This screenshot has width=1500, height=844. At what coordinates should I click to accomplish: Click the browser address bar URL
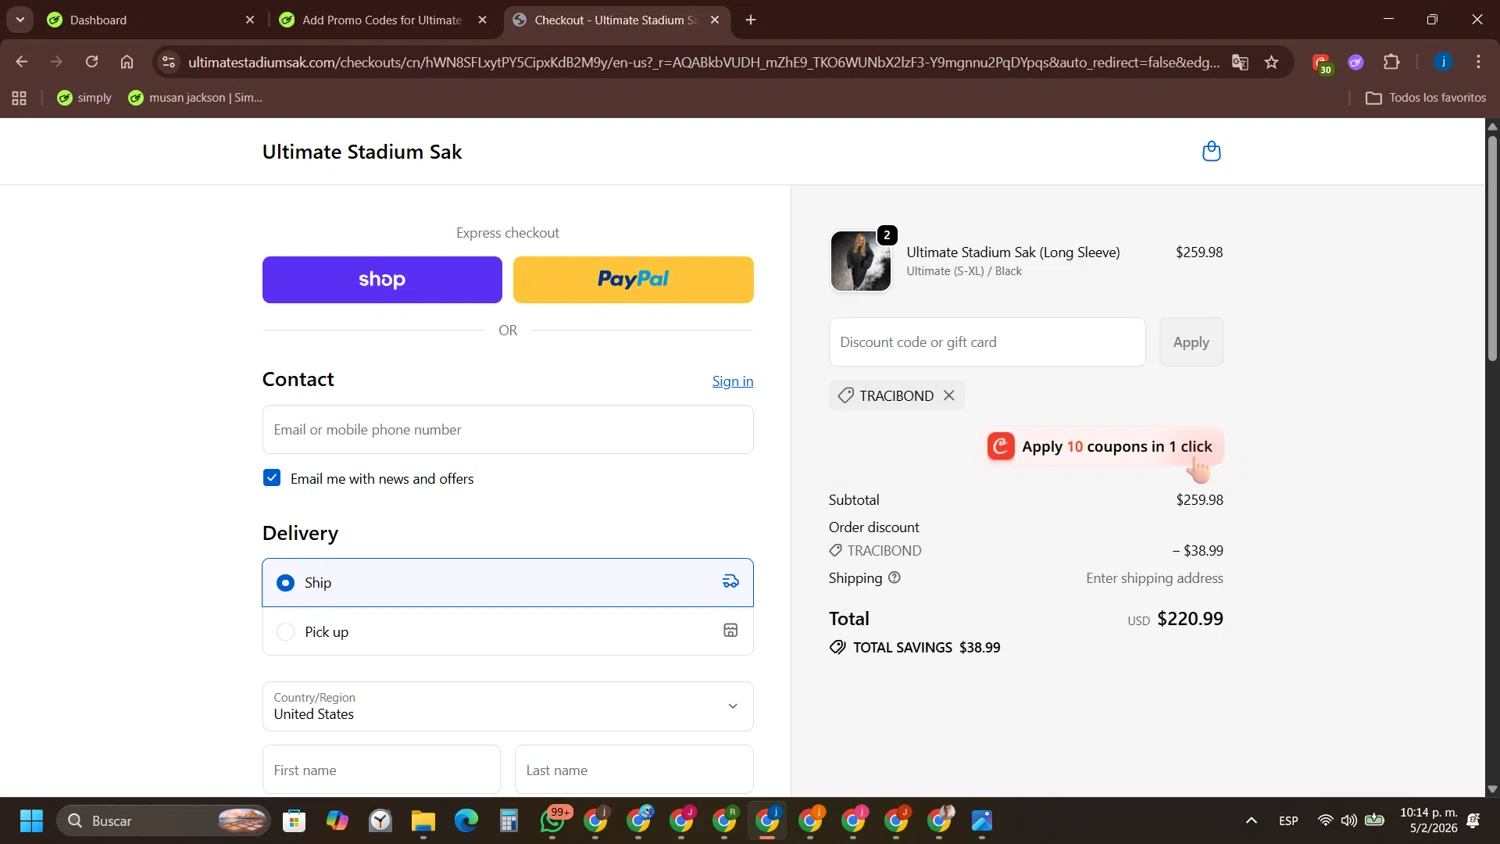pyautogui.click(x=703, y=62)
